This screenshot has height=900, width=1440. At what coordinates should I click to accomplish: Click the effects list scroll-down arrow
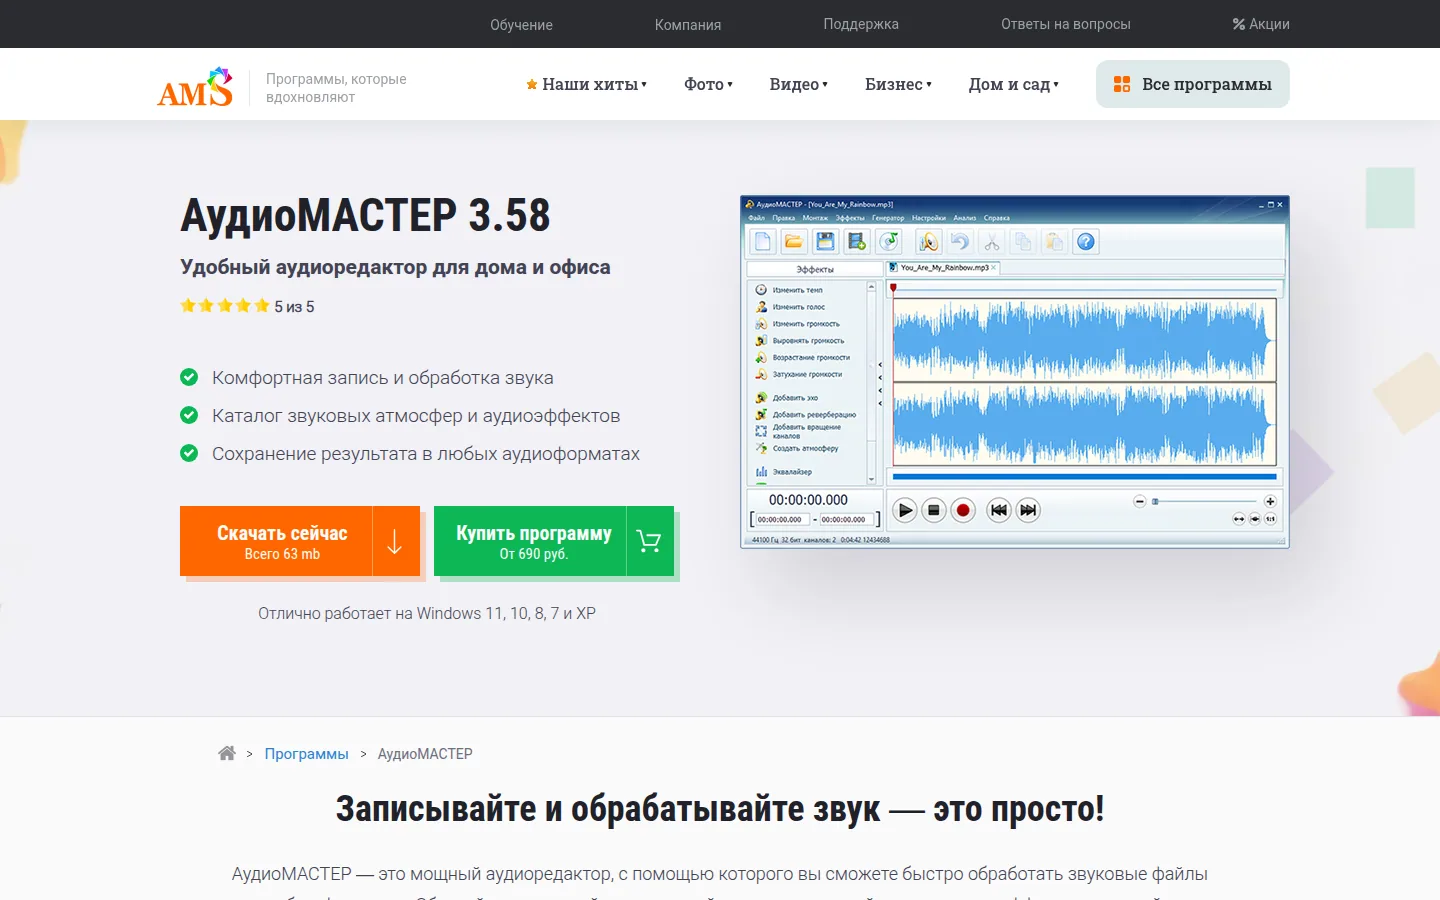(872, 480)
